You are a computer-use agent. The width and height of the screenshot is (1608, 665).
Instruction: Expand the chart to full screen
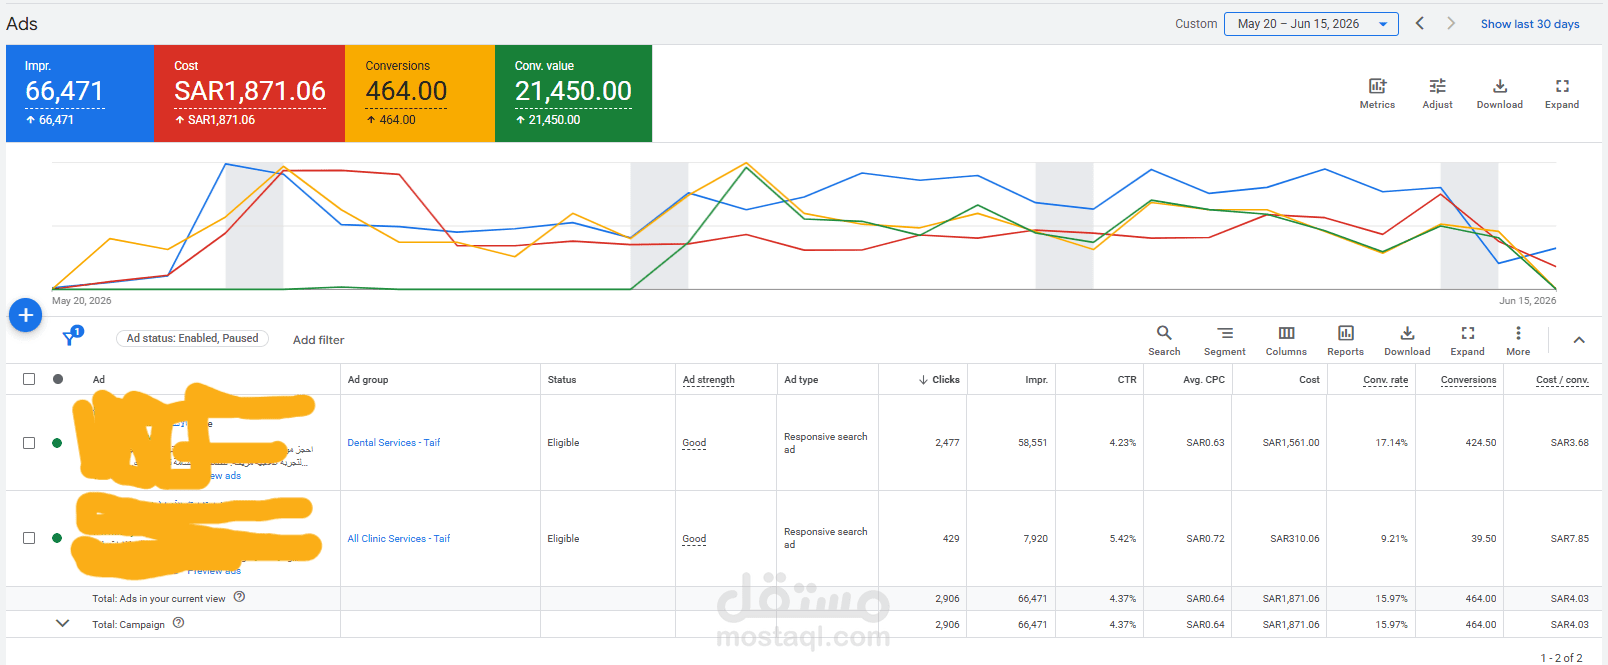tap(1562, 93)
